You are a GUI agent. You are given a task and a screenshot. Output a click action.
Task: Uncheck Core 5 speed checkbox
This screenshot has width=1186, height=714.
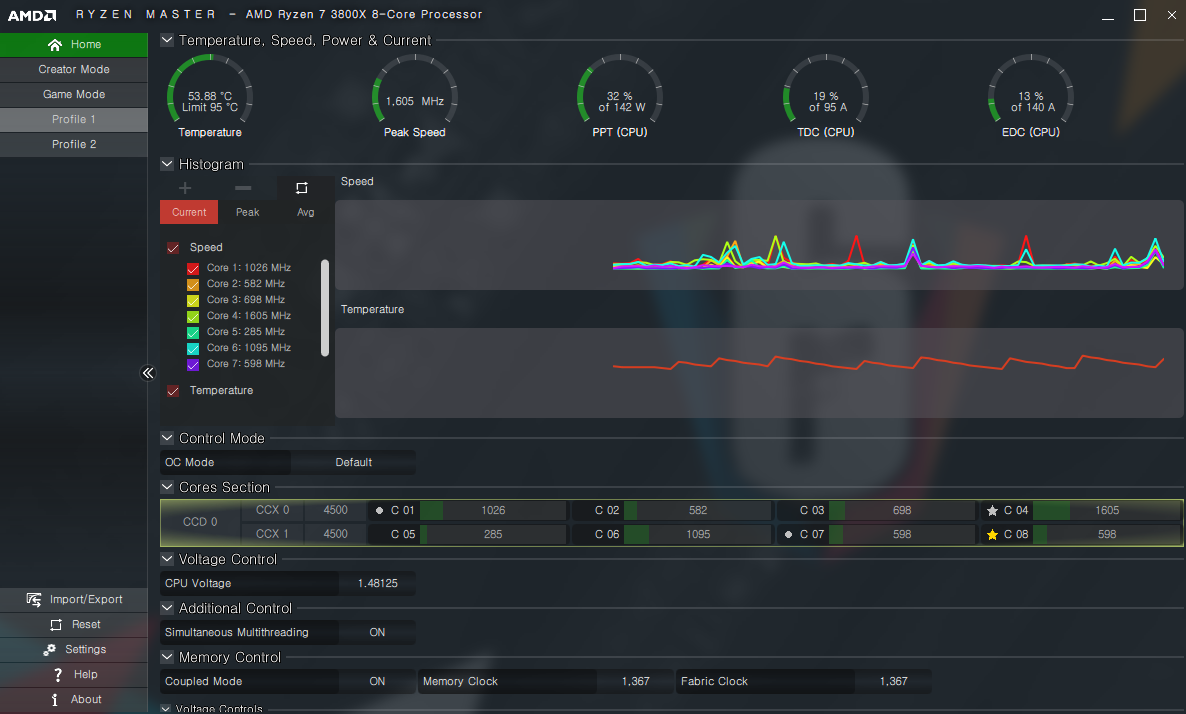point(193,332)
